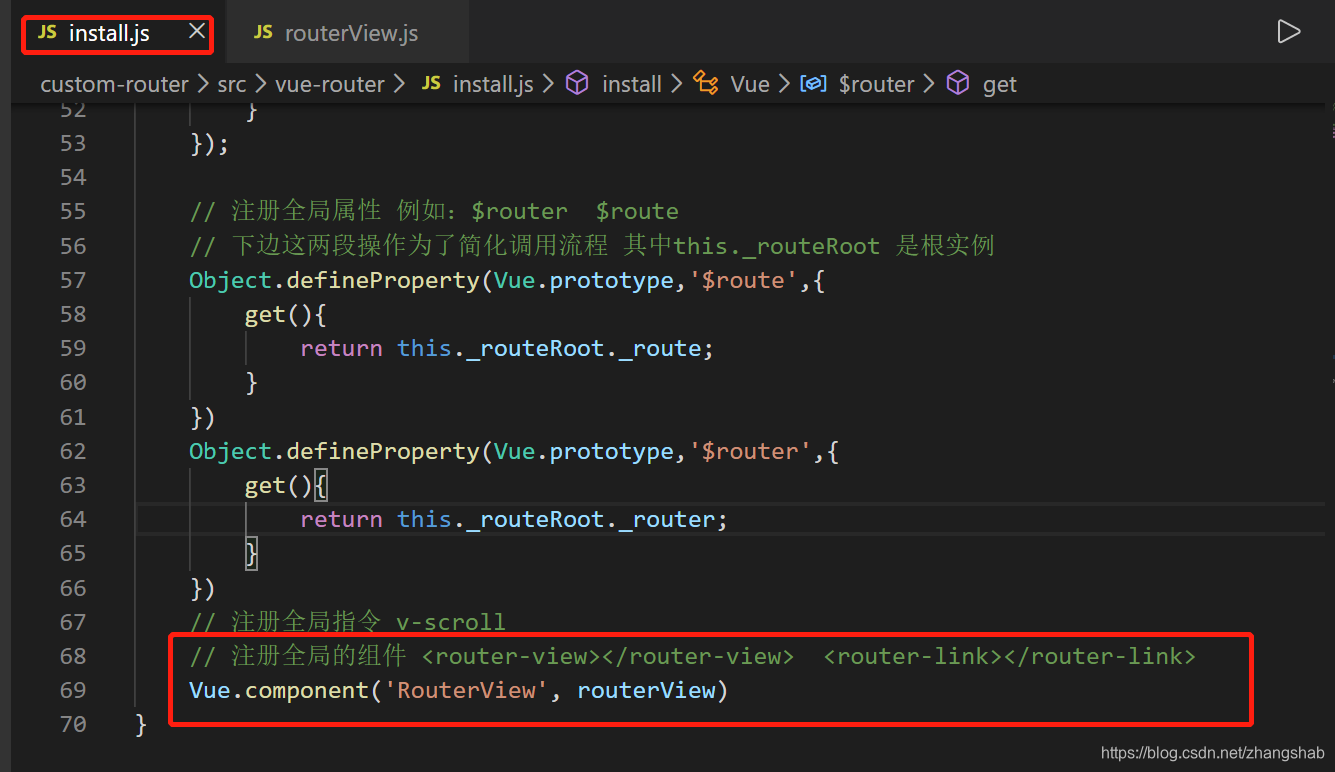1335x772 pixels.
Task: Open src folder in breadcrumb
Action: (232, 85)
